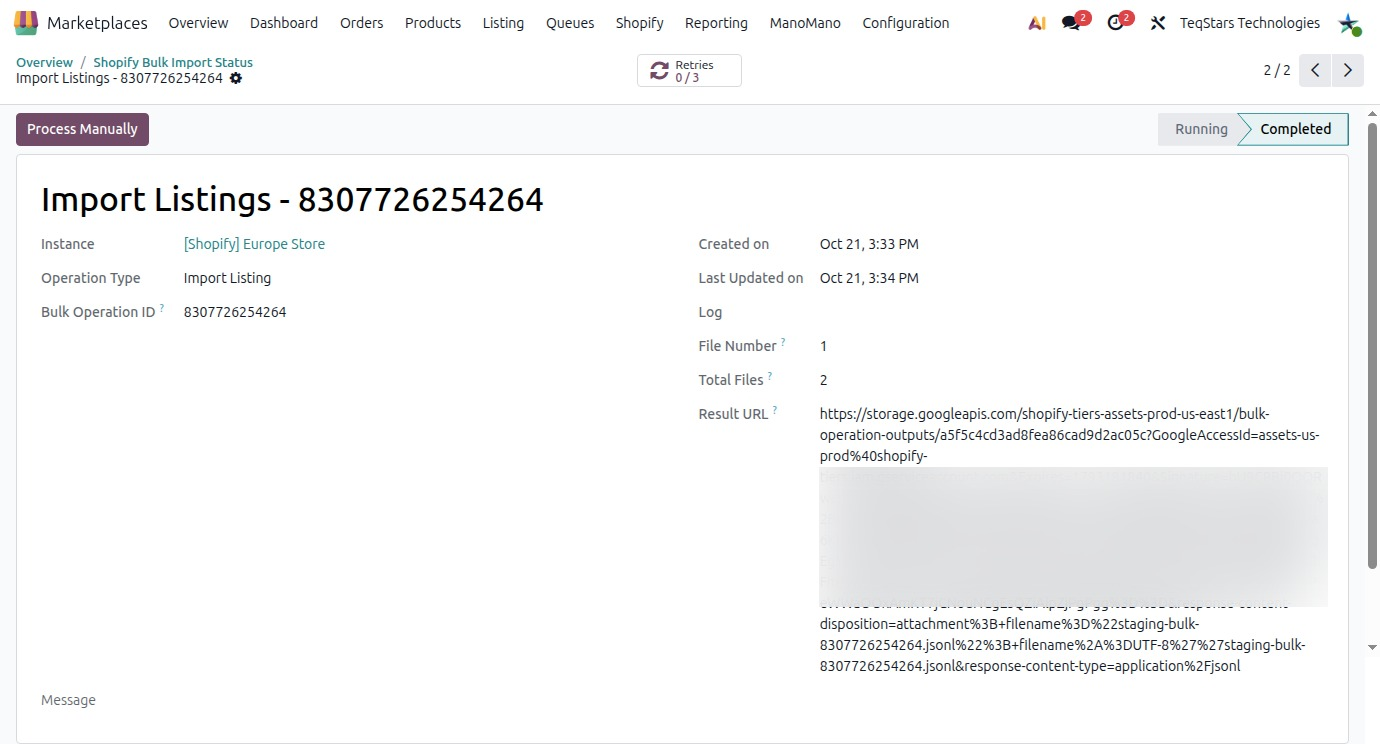Open the Orders menu

[x=362, y=23]
